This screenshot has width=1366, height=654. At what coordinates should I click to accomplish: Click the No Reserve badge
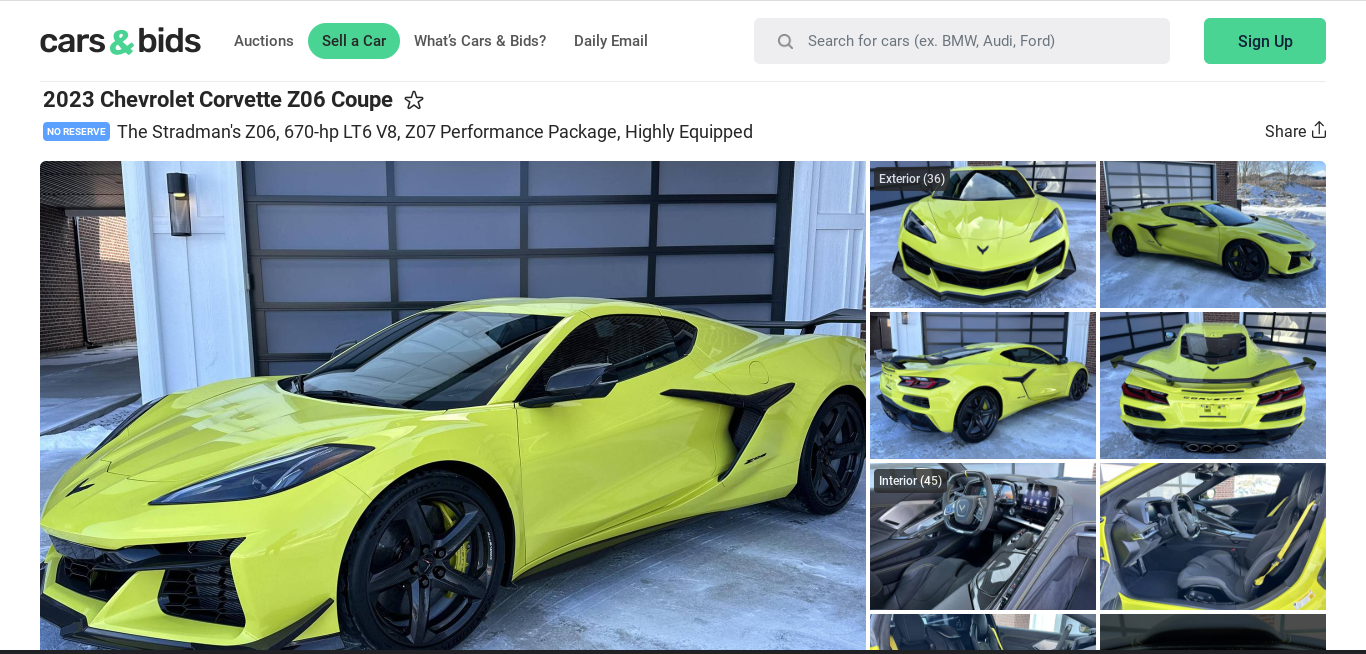click(76, 131)
